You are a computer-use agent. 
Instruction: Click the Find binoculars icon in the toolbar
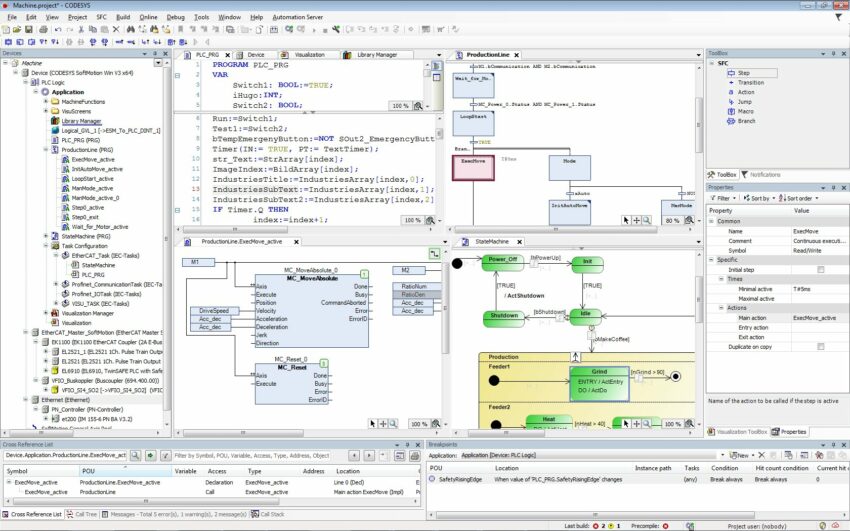pyautogui.click(x=131, y=29)
